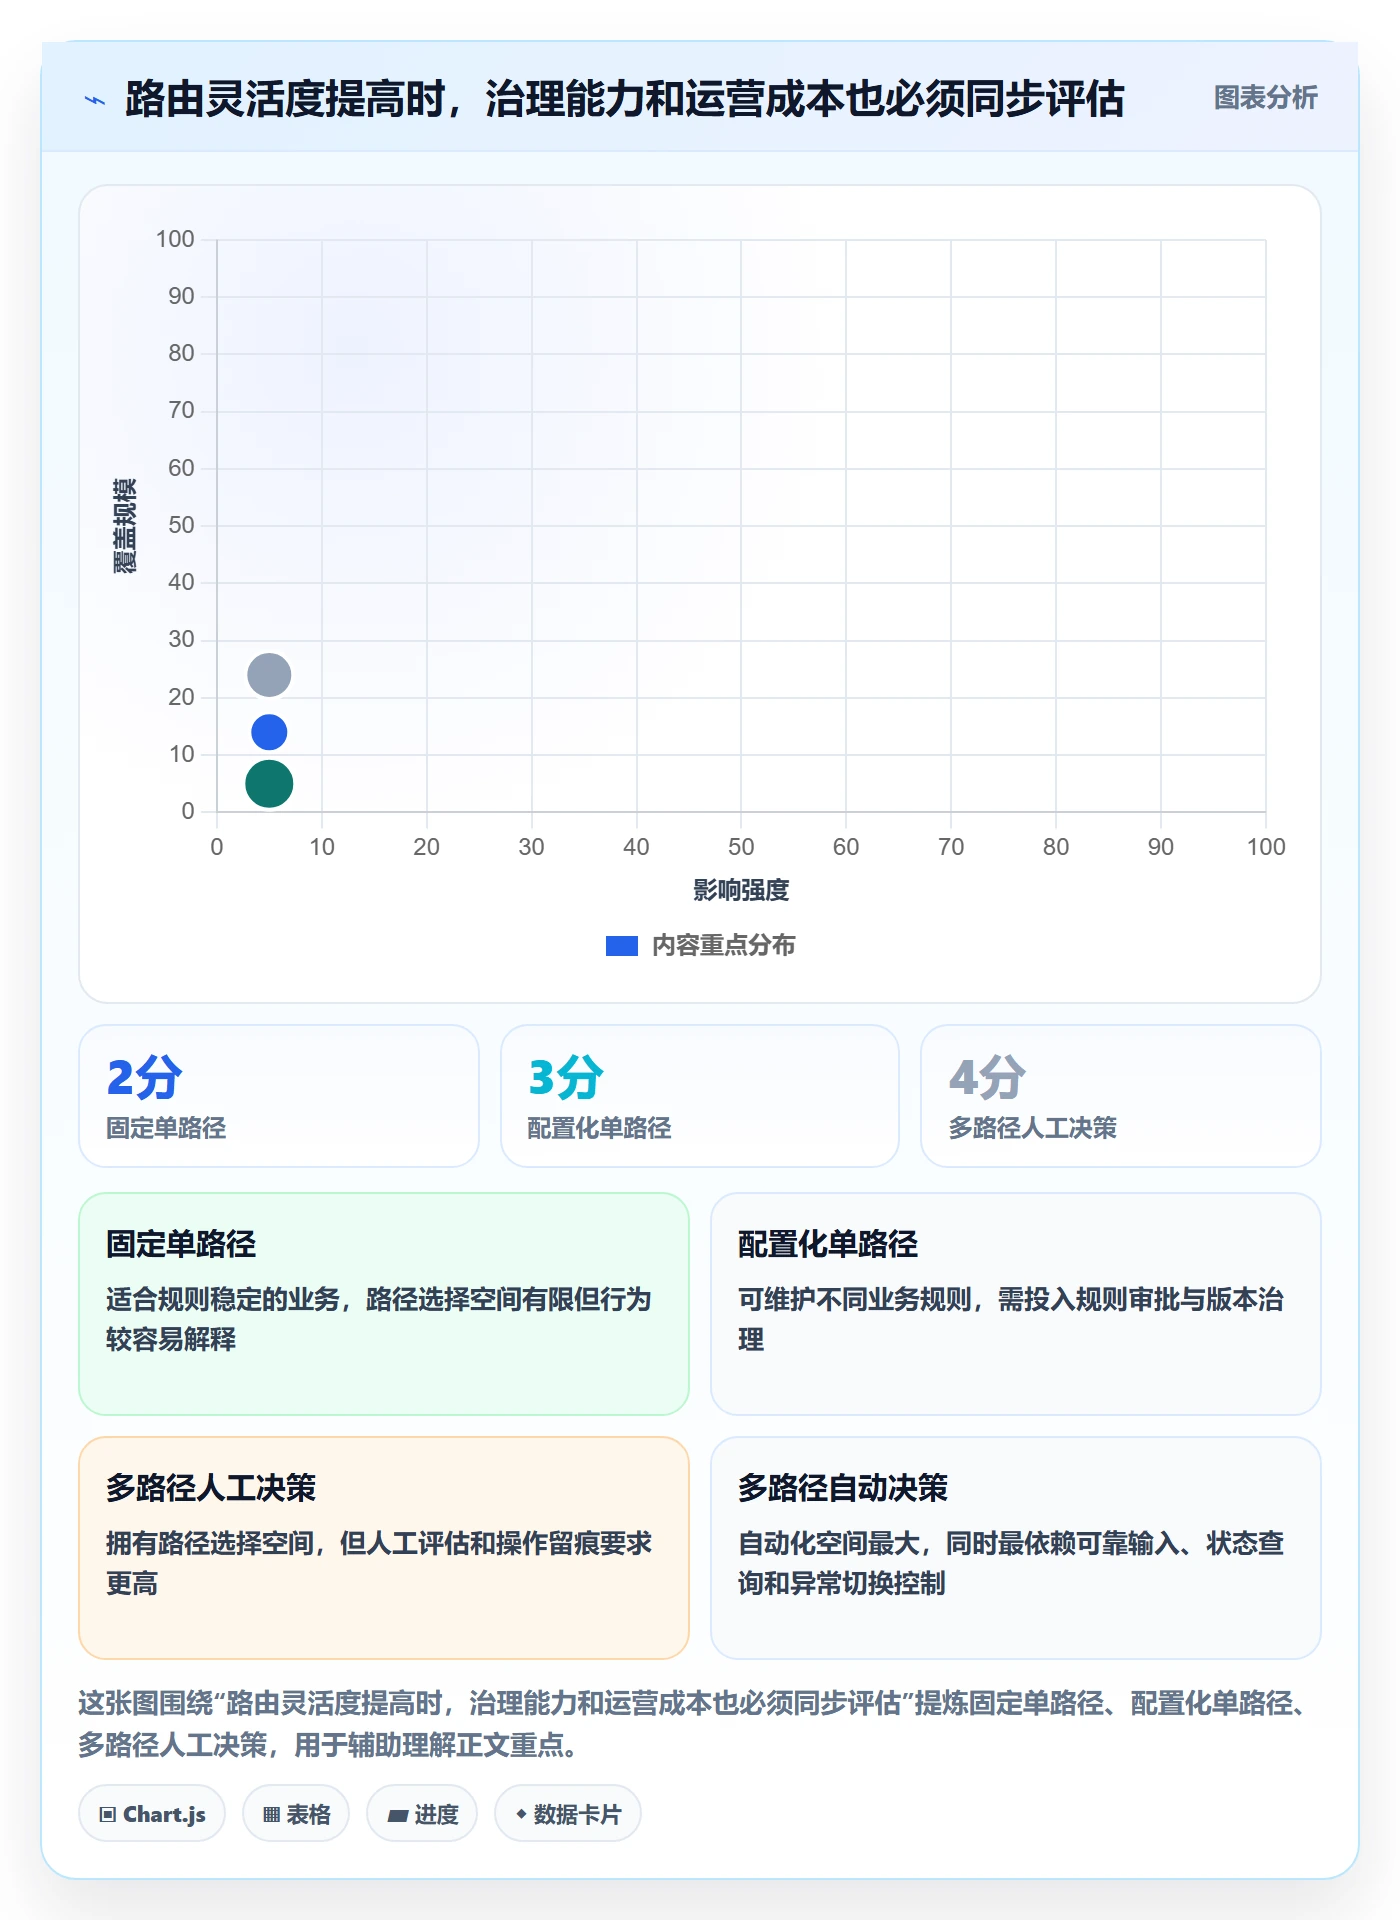Click the 影响强度 x-axis title

[x=741, y=890]
